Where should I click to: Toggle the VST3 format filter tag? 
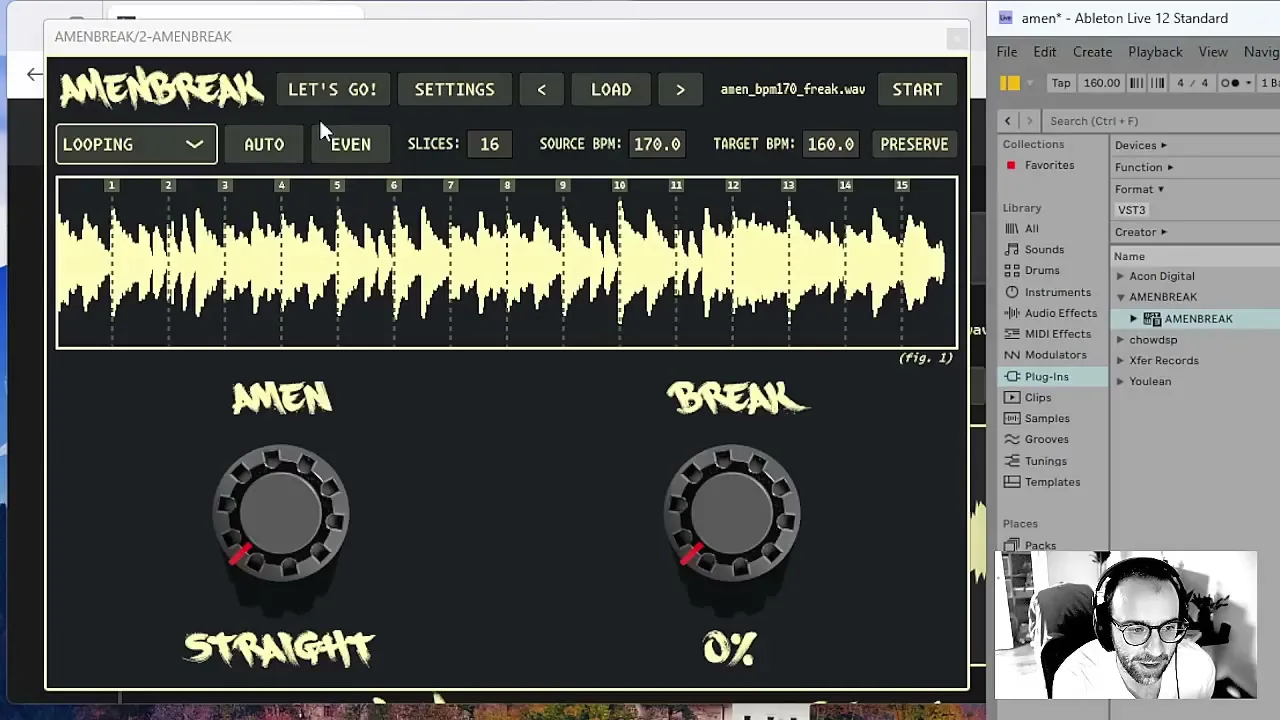click(1131, 210)
